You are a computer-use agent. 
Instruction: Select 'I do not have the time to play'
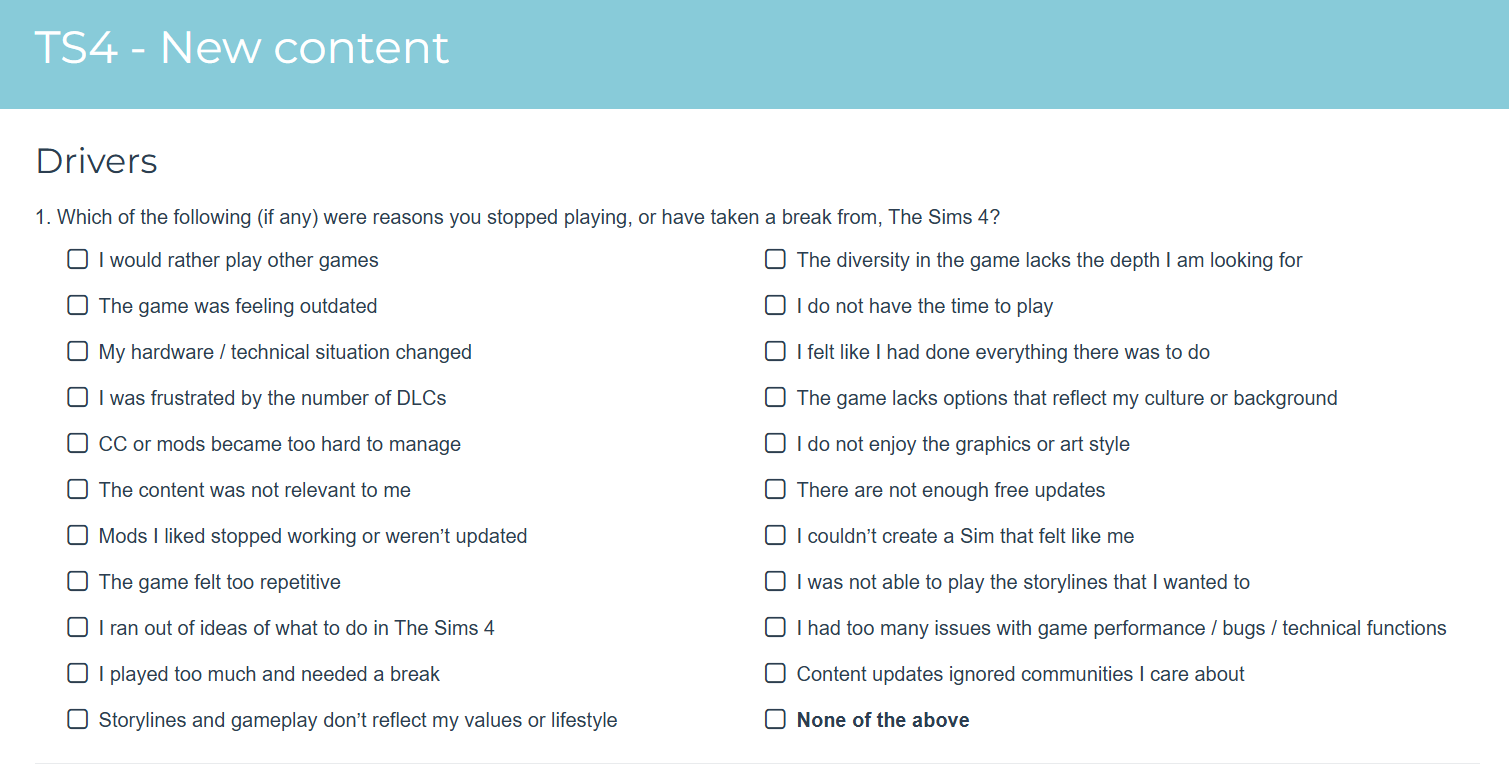pos(775,306)
